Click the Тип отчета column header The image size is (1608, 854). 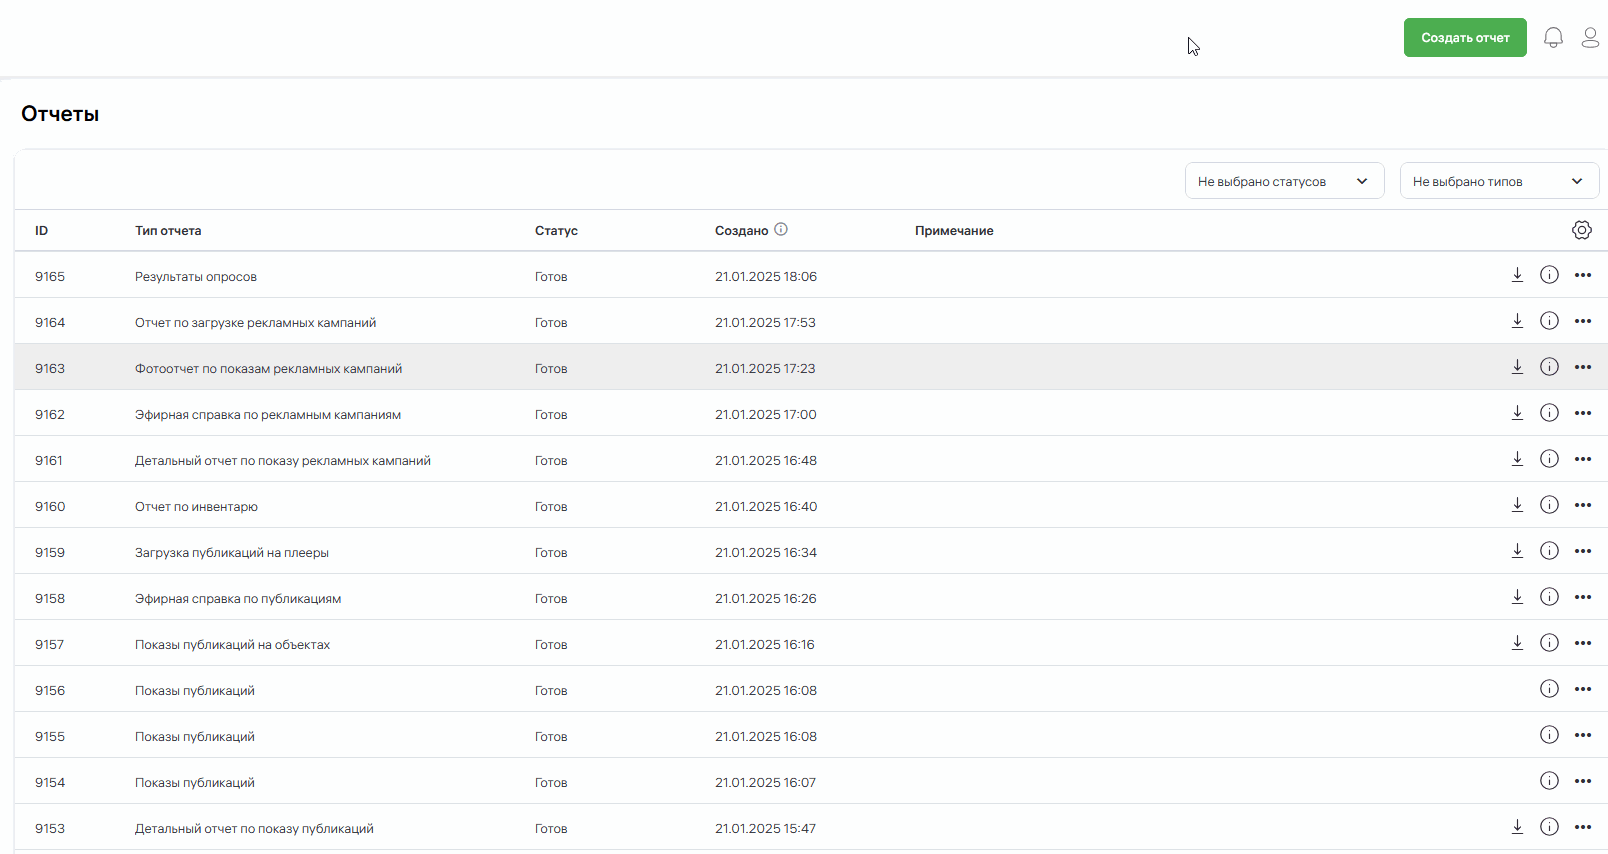pos(168,231)
